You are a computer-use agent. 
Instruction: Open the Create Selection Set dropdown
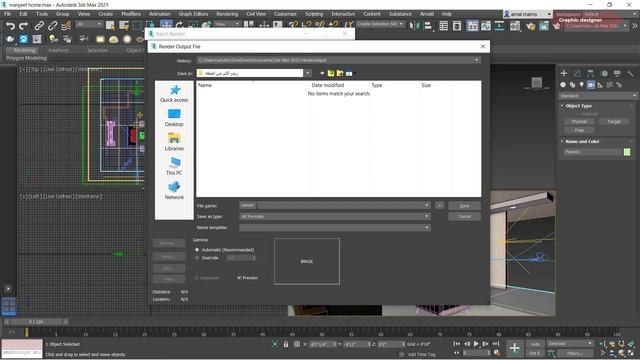click(380, 24)
